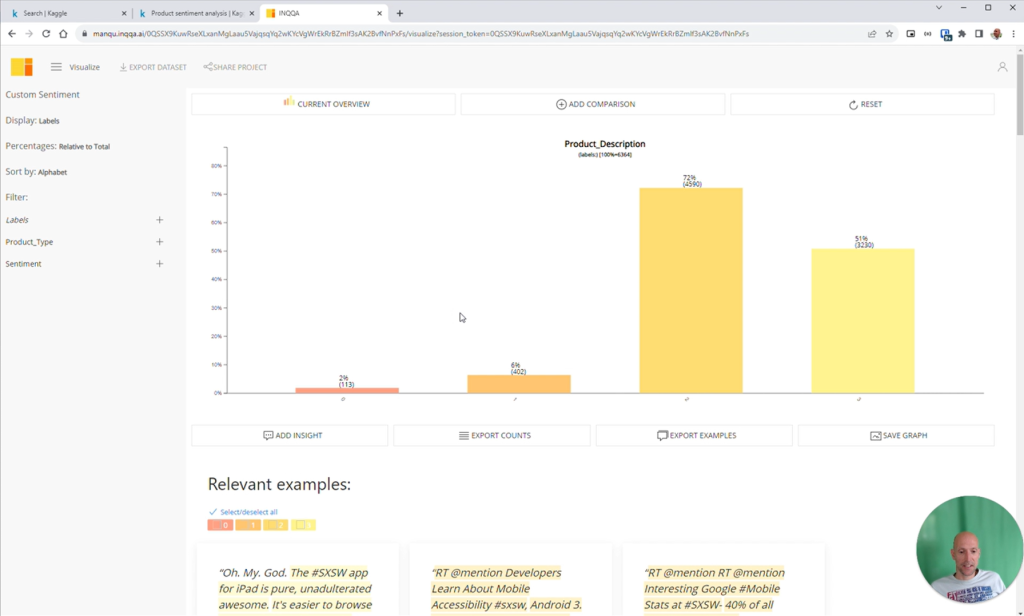Switch to Product sentiment analysis Kaggle tab
The width and height of the screenshot is (1024, 616).
(x=196, y=13)
